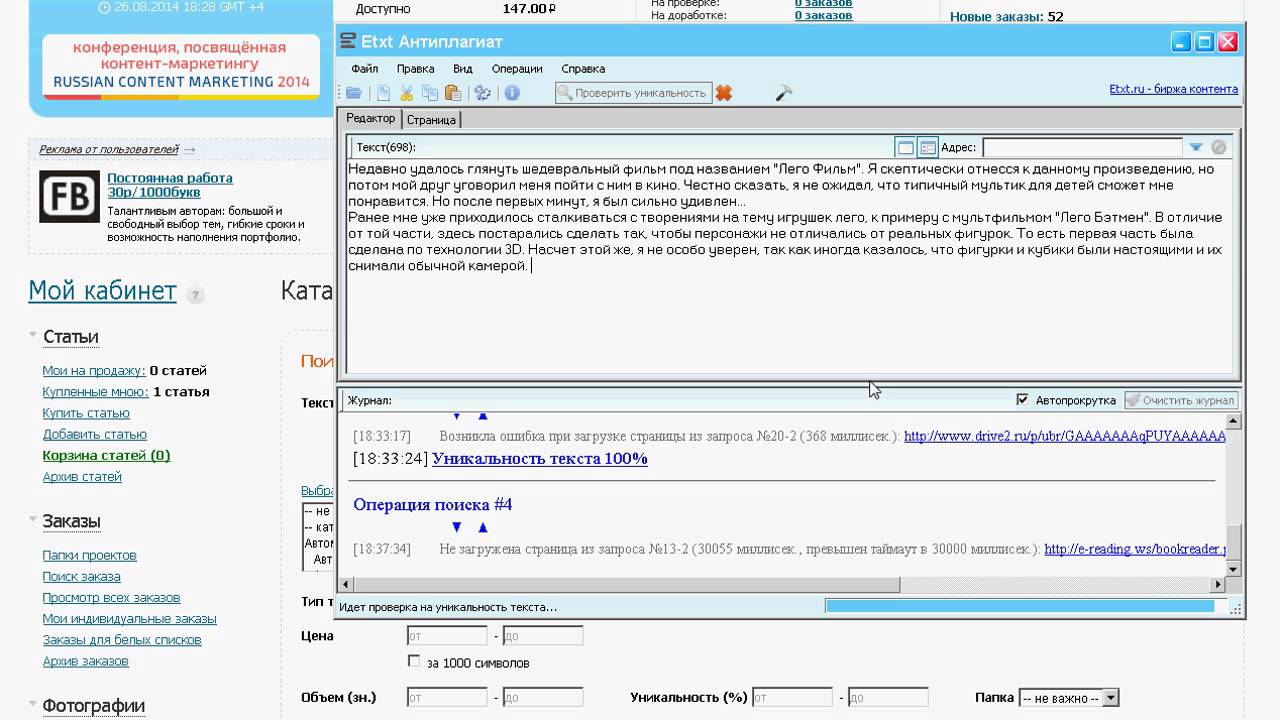
Task: Open the 'Добавить статью' link
Action: [95, 434]
